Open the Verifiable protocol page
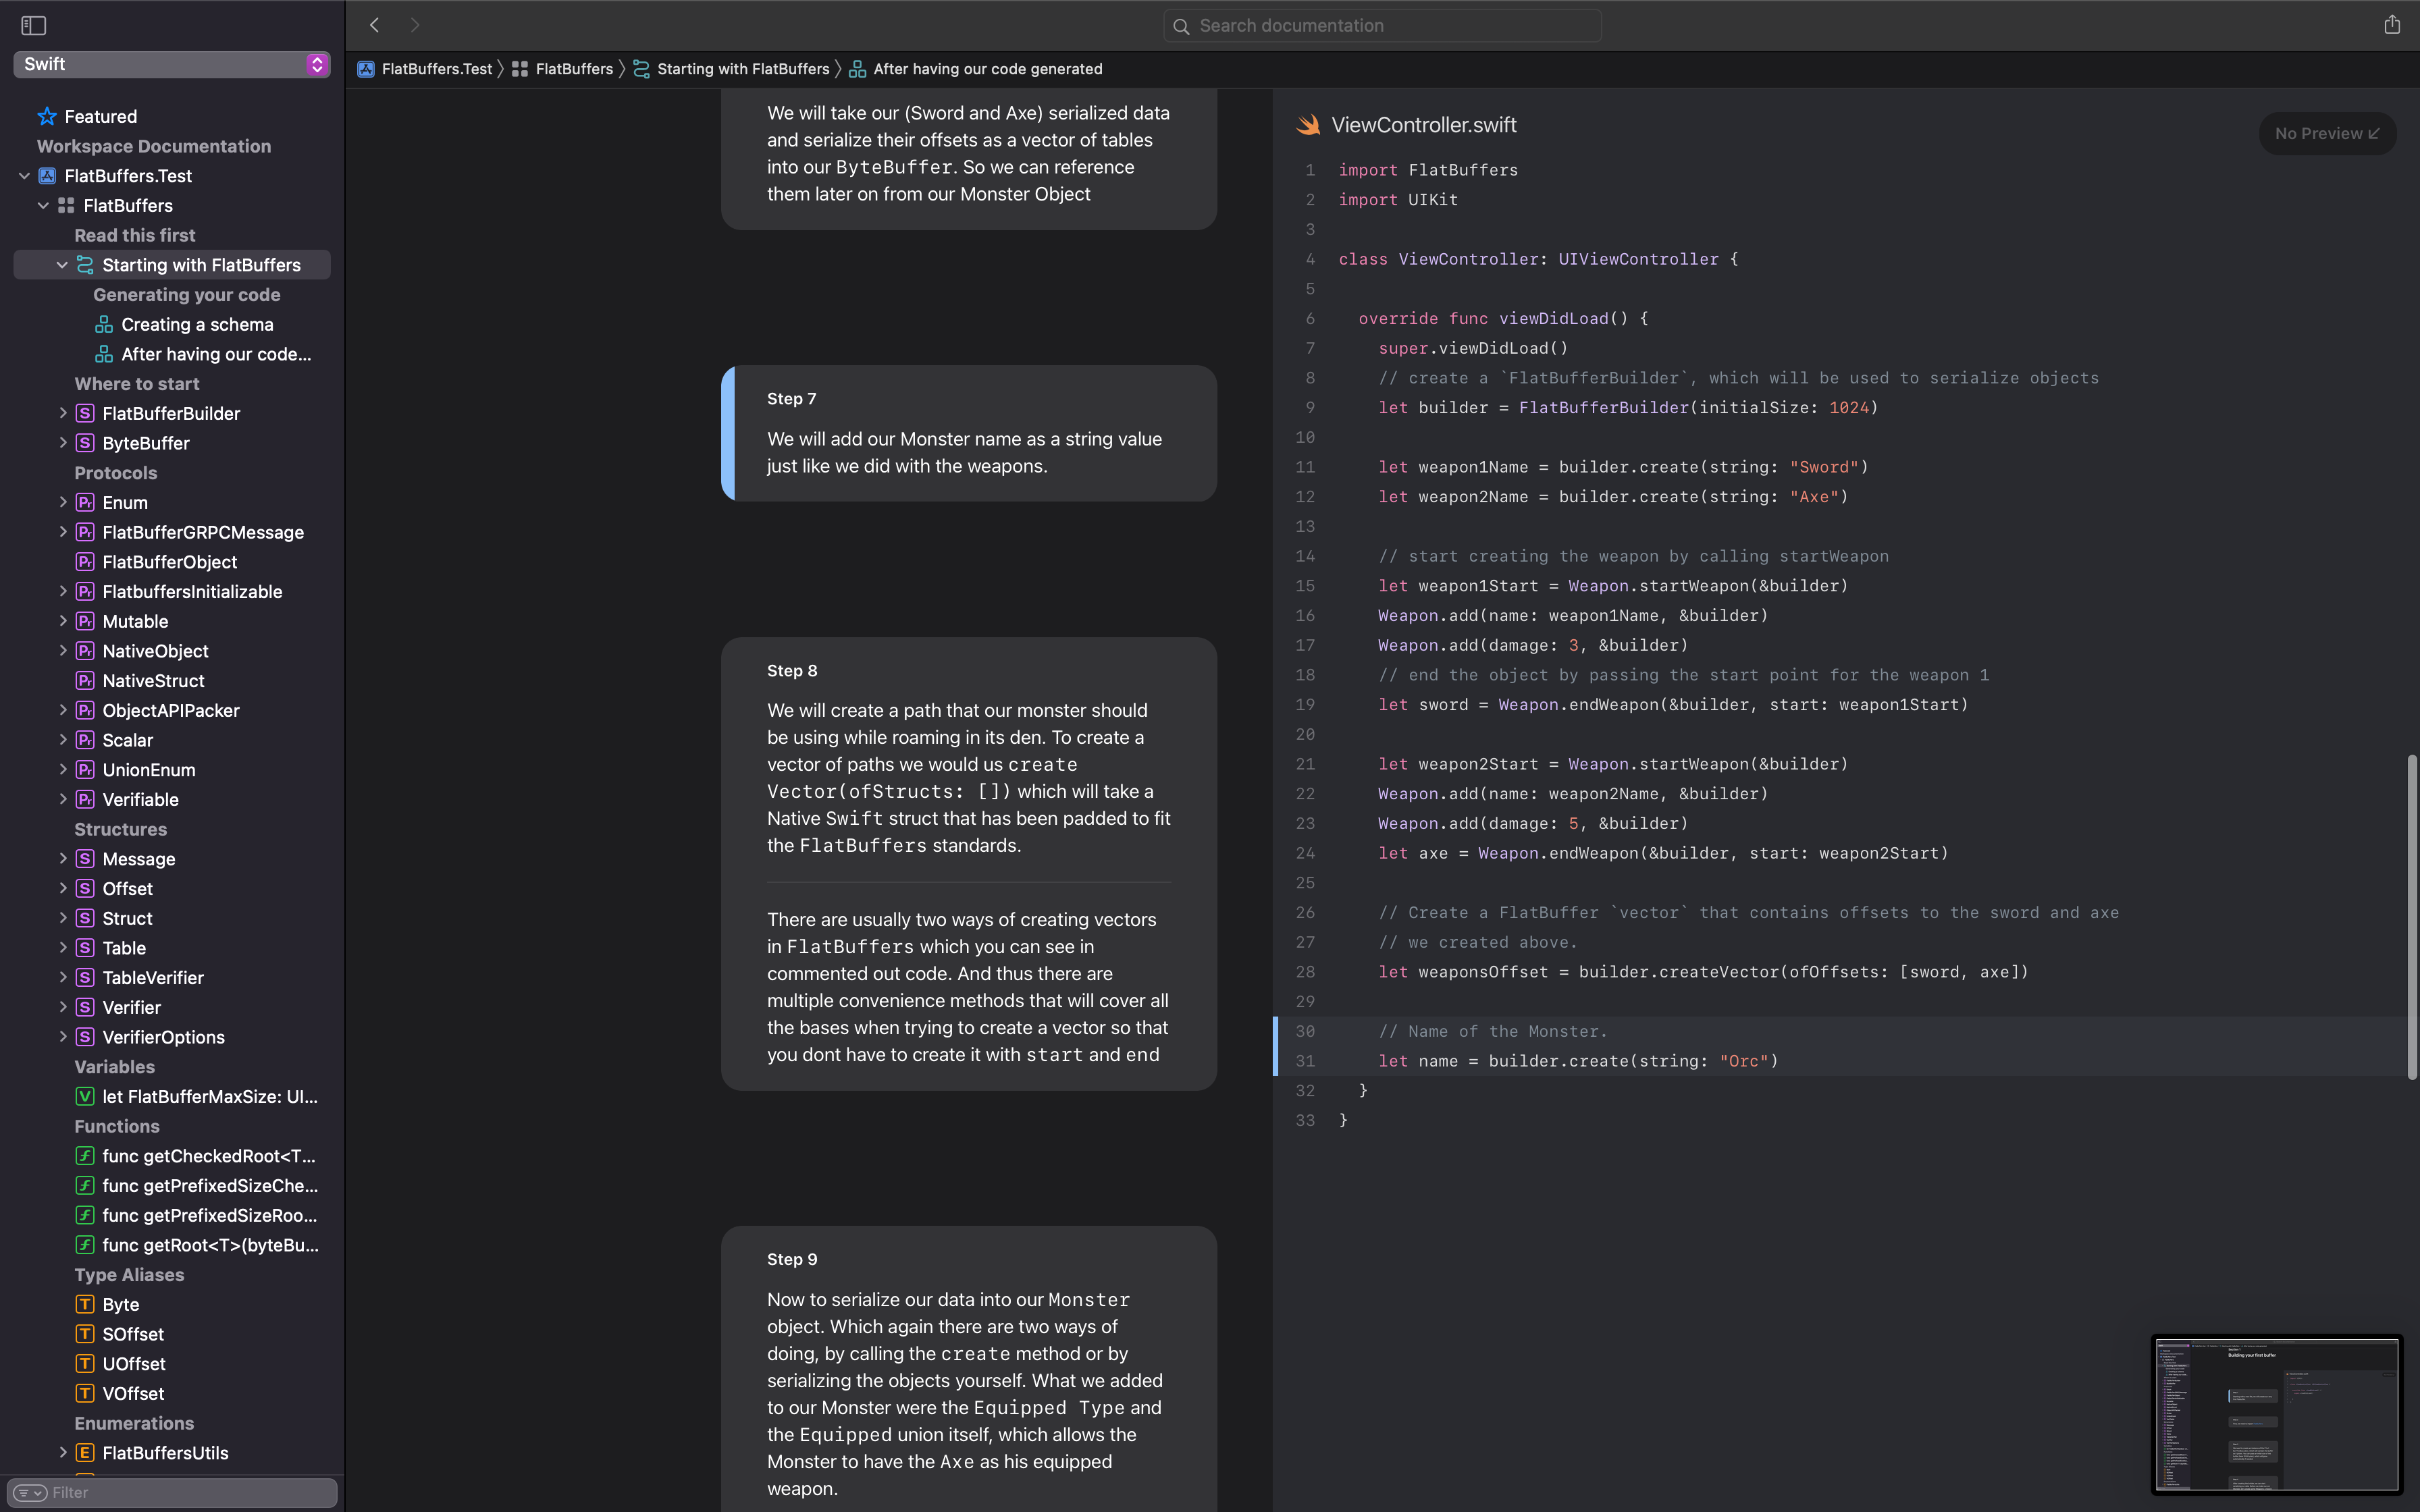The width and height of the screenshot is (2420, 1512). point(140,800)
